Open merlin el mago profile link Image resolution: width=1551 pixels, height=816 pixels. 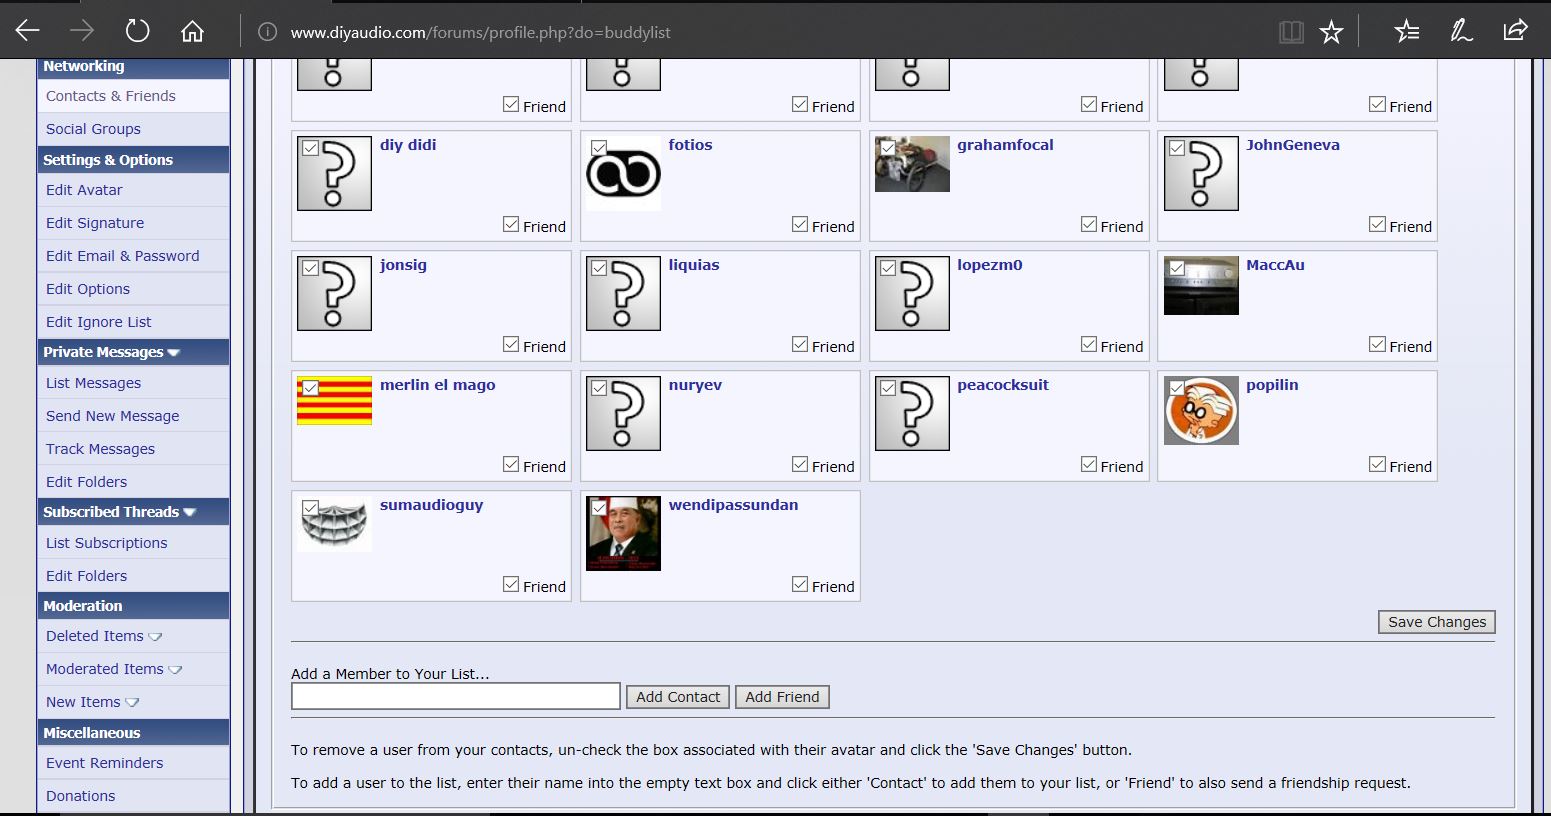tap(437, 385)
